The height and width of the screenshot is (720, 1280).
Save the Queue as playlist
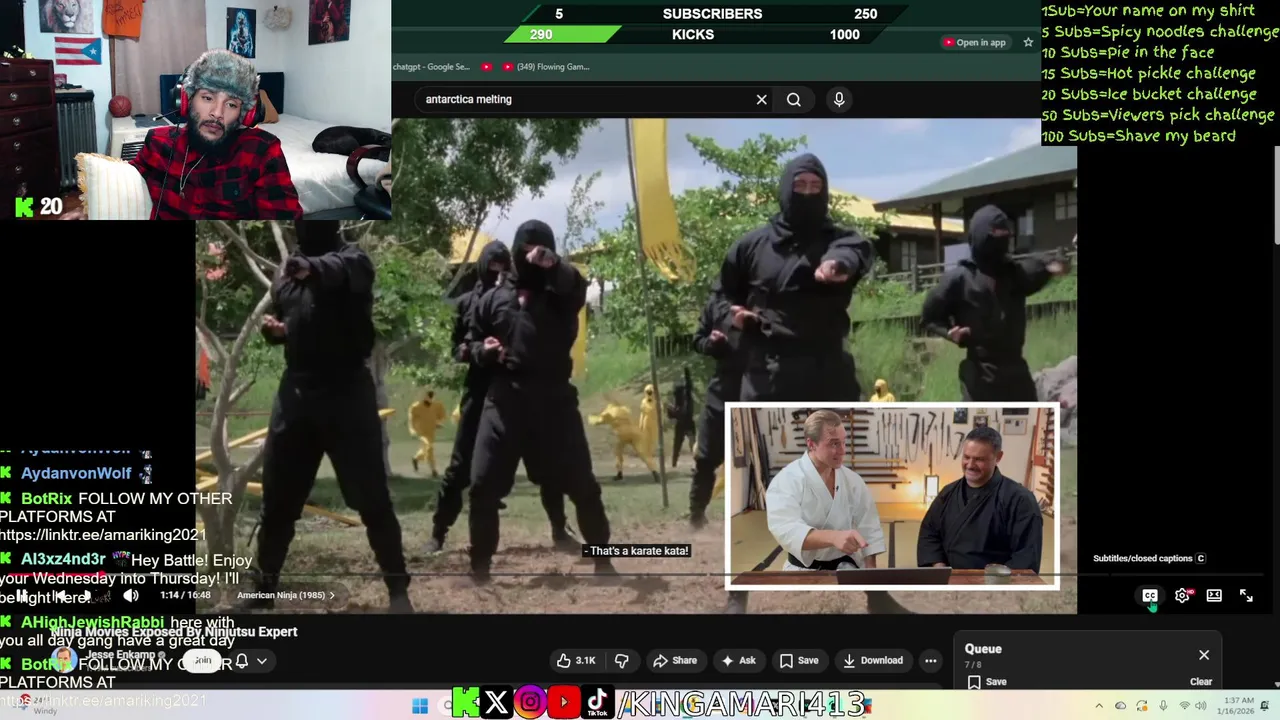click(987, 682)
